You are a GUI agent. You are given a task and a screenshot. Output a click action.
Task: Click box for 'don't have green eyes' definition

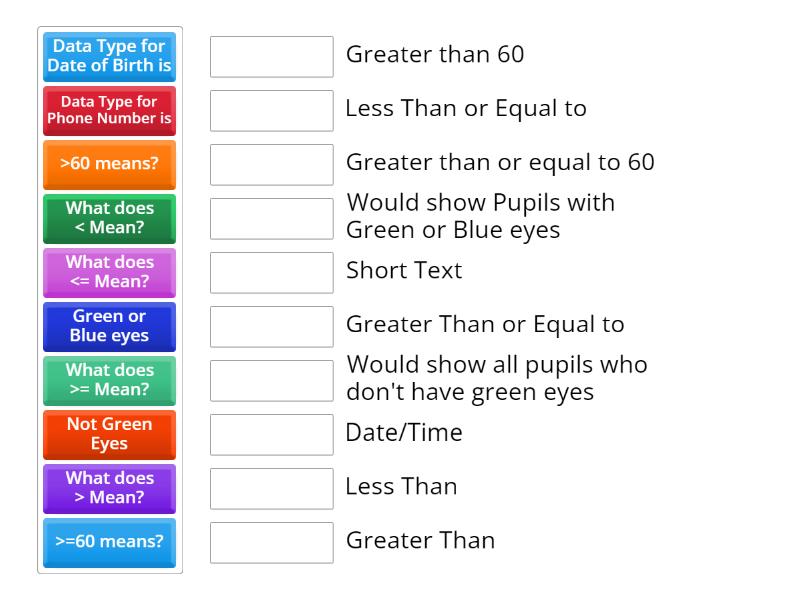(x=272, y=381)
